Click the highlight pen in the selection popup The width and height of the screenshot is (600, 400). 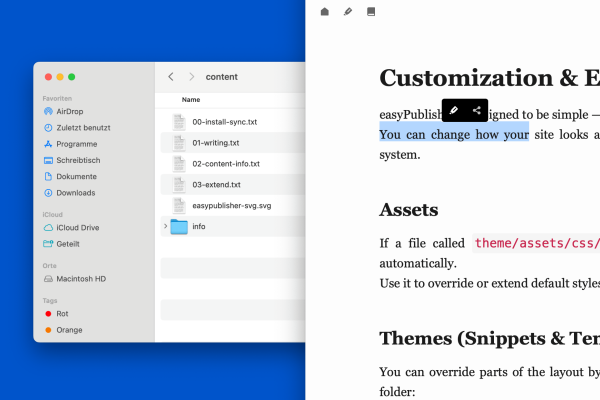[x=453, y=111]
